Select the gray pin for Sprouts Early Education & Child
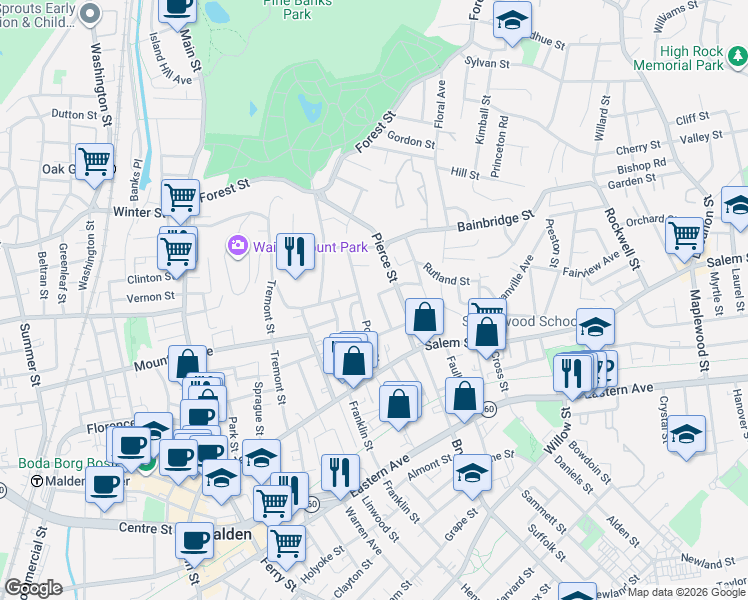This screenshot has width=748, height=600. (90, 15)
